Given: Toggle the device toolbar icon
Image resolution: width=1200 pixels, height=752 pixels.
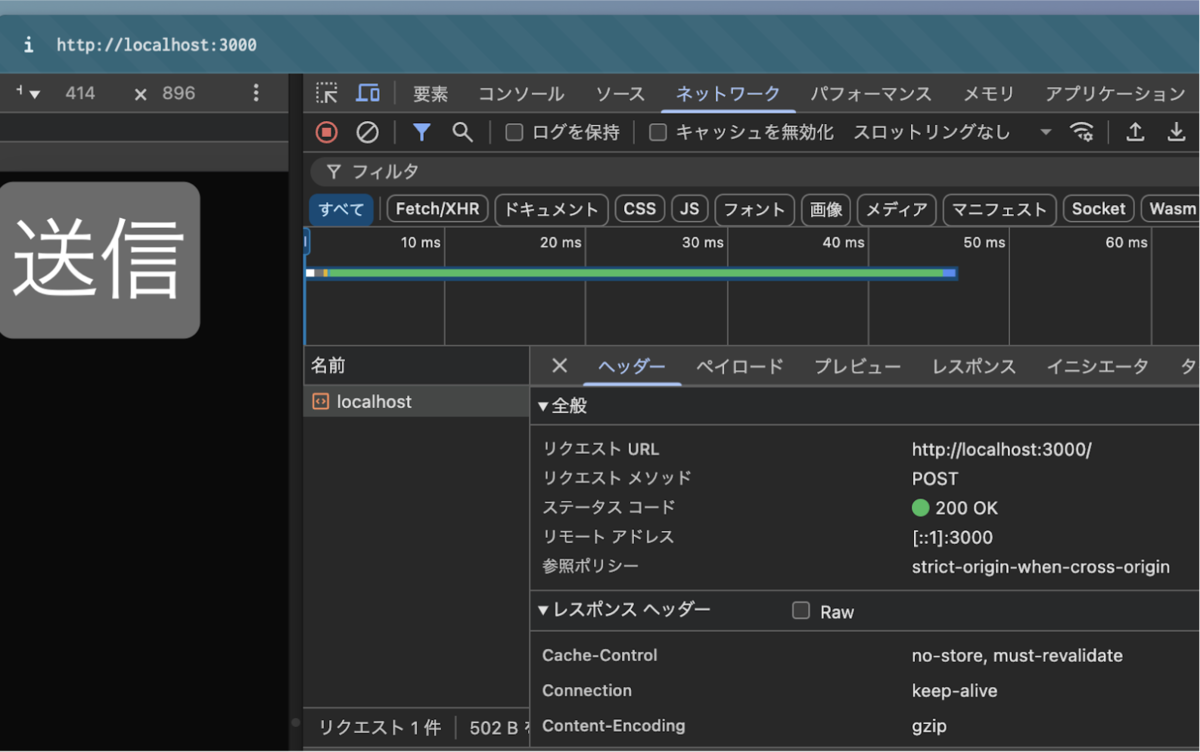Looking at the screenshot, I should coord(368,93).
